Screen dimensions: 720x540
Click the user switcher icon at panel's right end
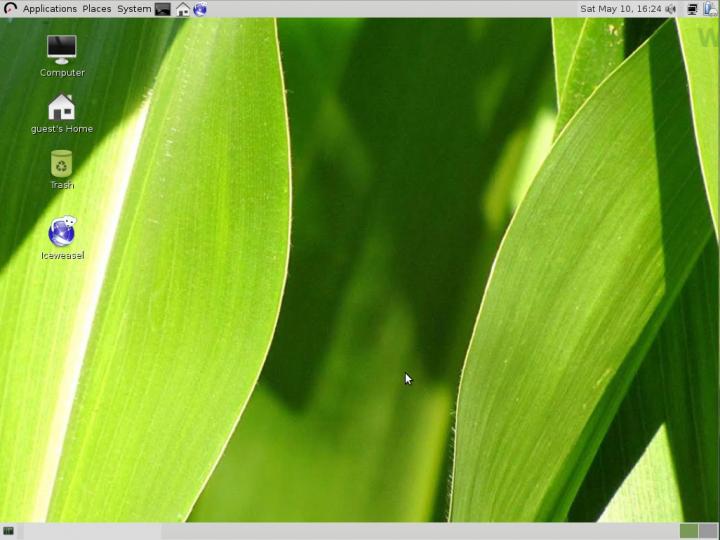coord(710,9)
